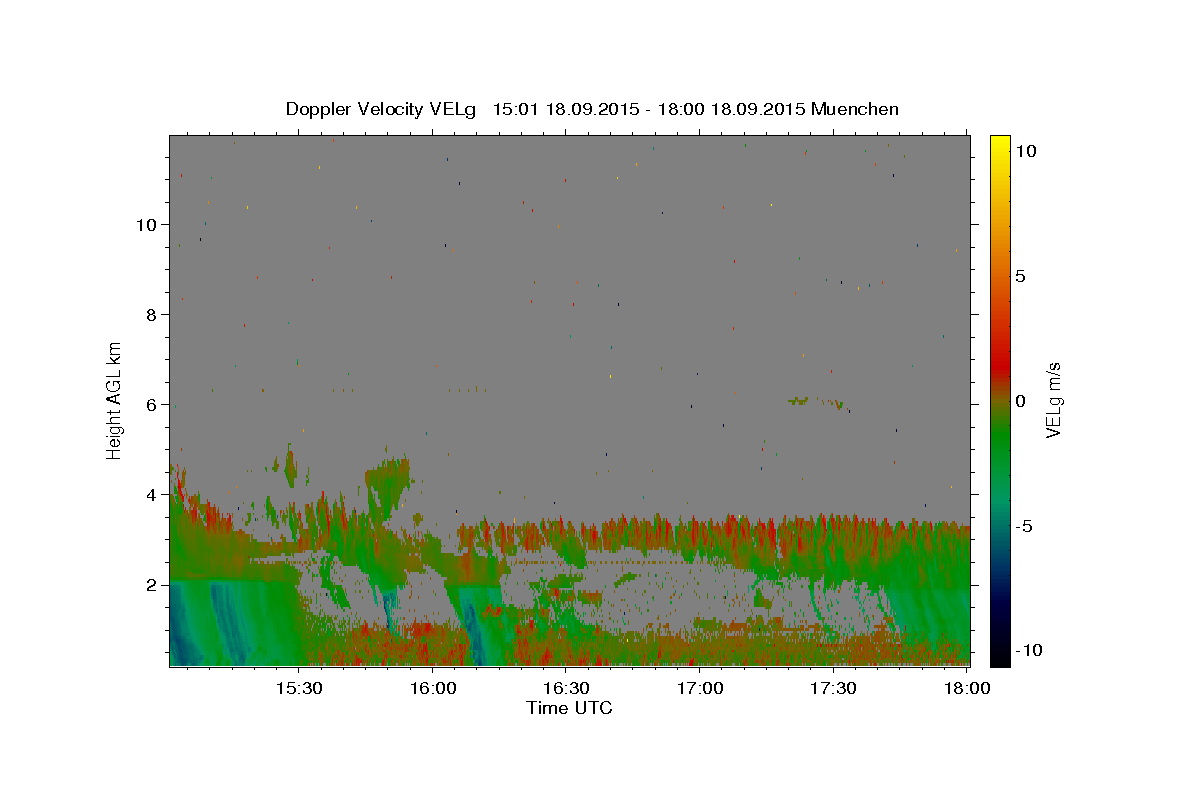Click the colorbar value 0 label

[1020, 401]
